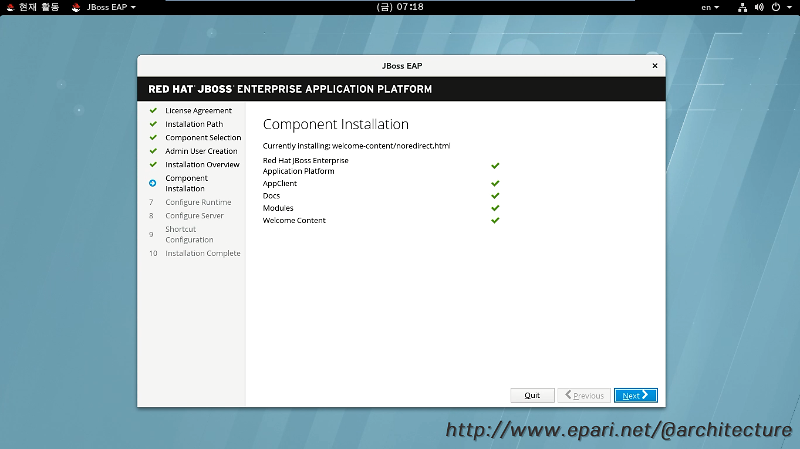Screen dimensions: 800x449
Task: Select the Component Installation step
Action: click(186, 183)
